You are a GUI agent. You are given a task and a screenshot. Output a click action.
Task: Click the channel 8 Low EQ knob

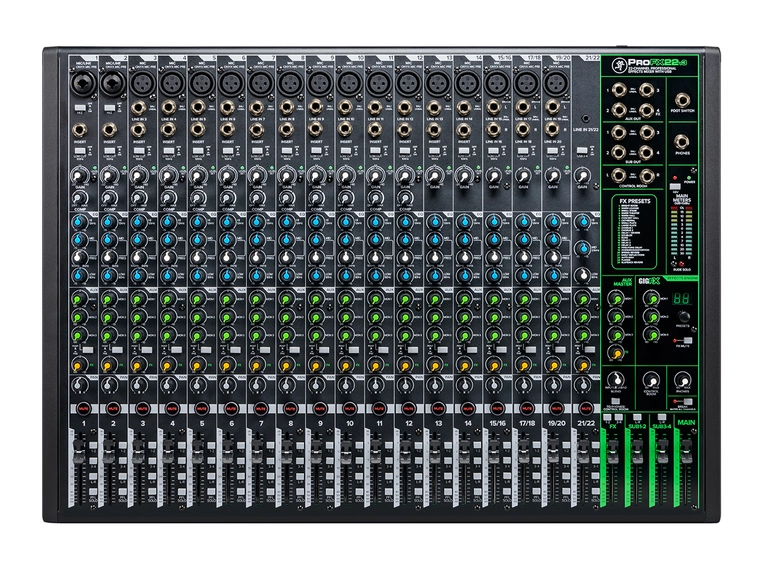(286, 275)
